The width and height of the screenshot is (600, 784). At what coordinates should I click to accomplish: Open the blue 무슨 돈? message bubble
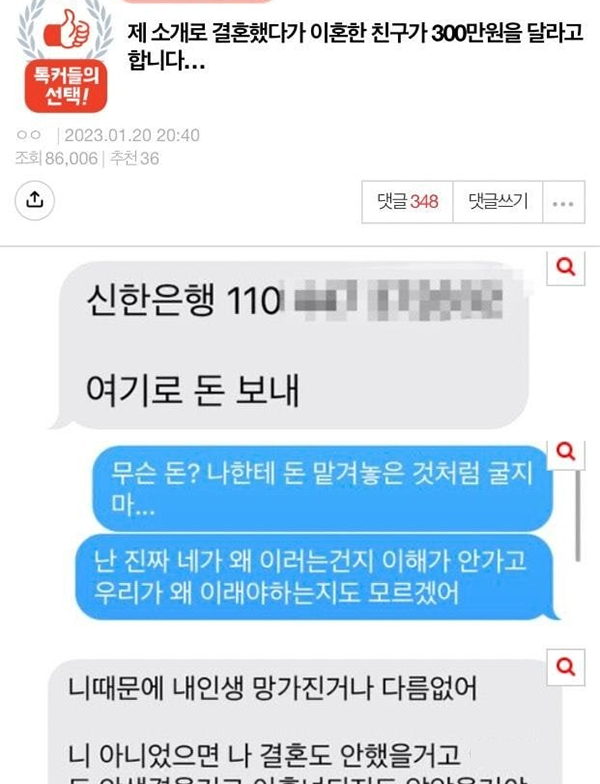322,488
